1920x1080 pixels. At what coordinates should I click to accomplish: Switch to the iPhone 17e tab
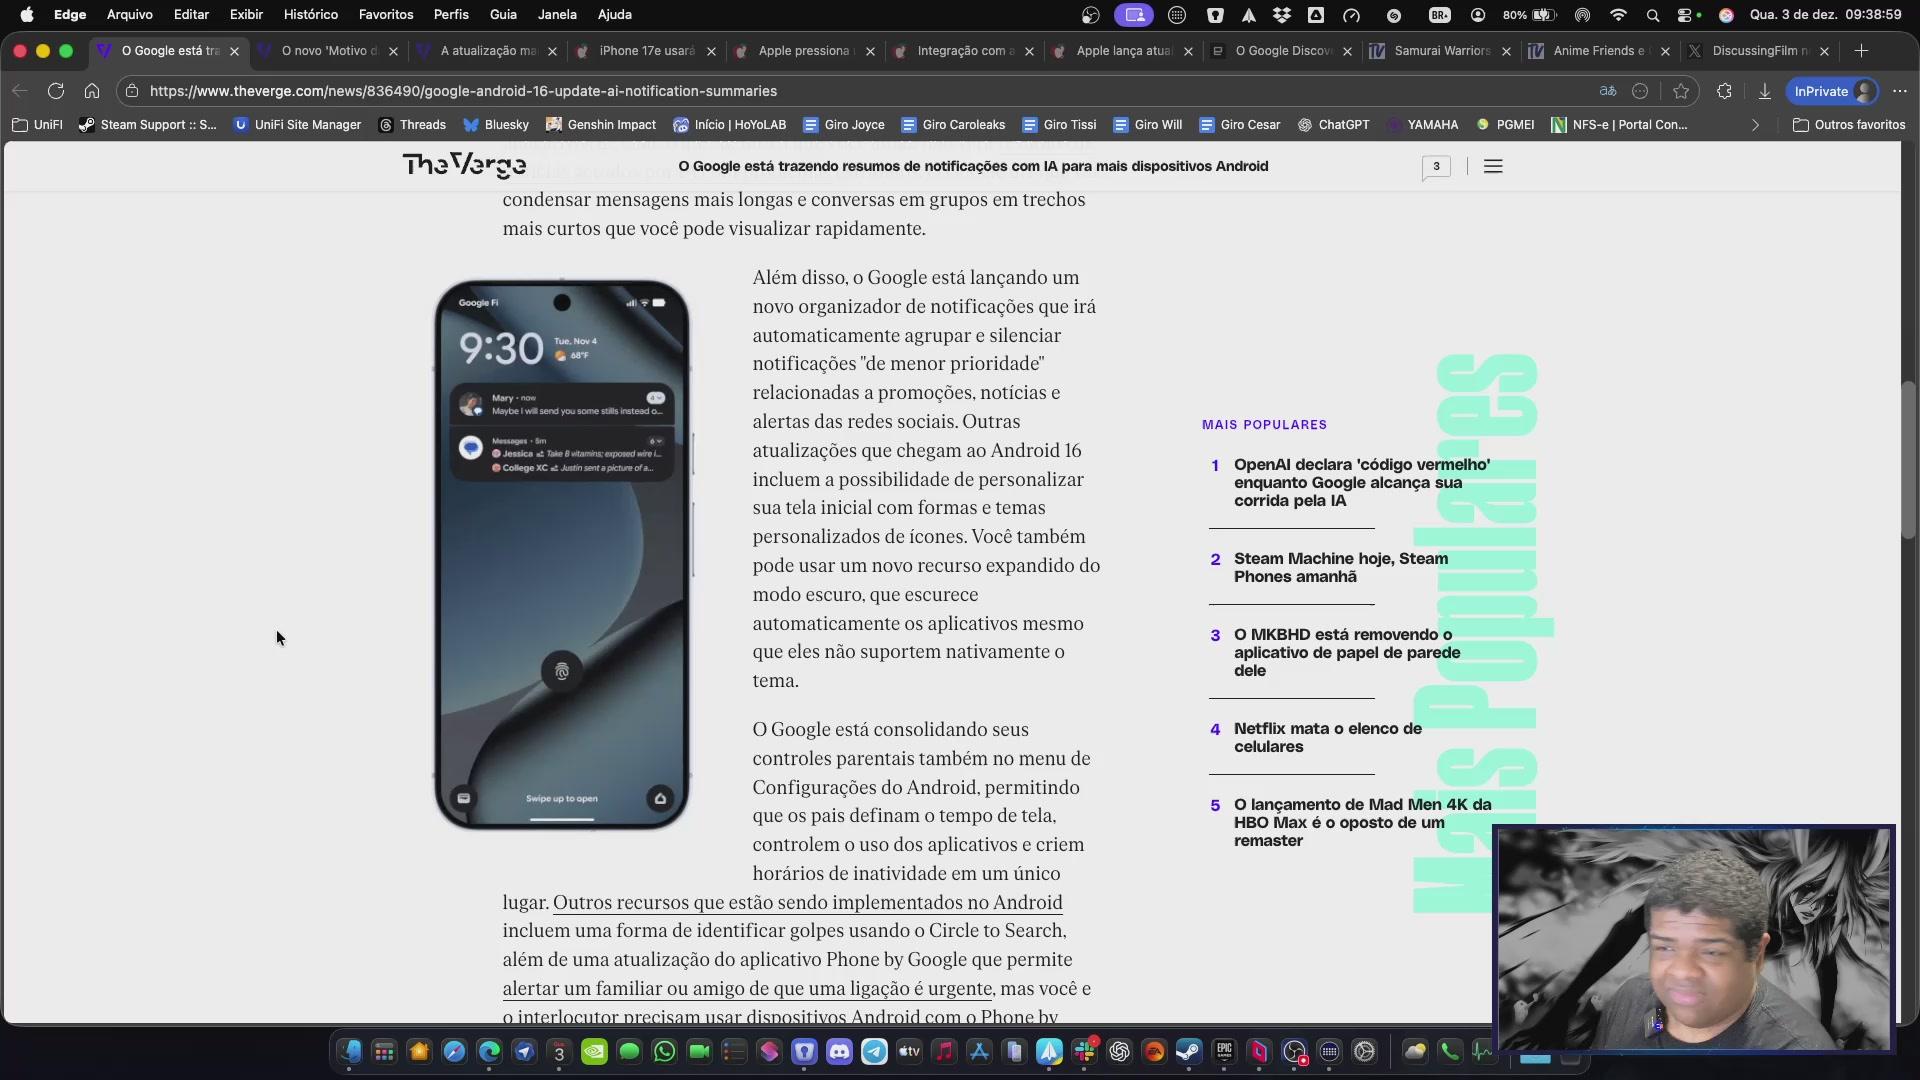[x=645, y=51]
